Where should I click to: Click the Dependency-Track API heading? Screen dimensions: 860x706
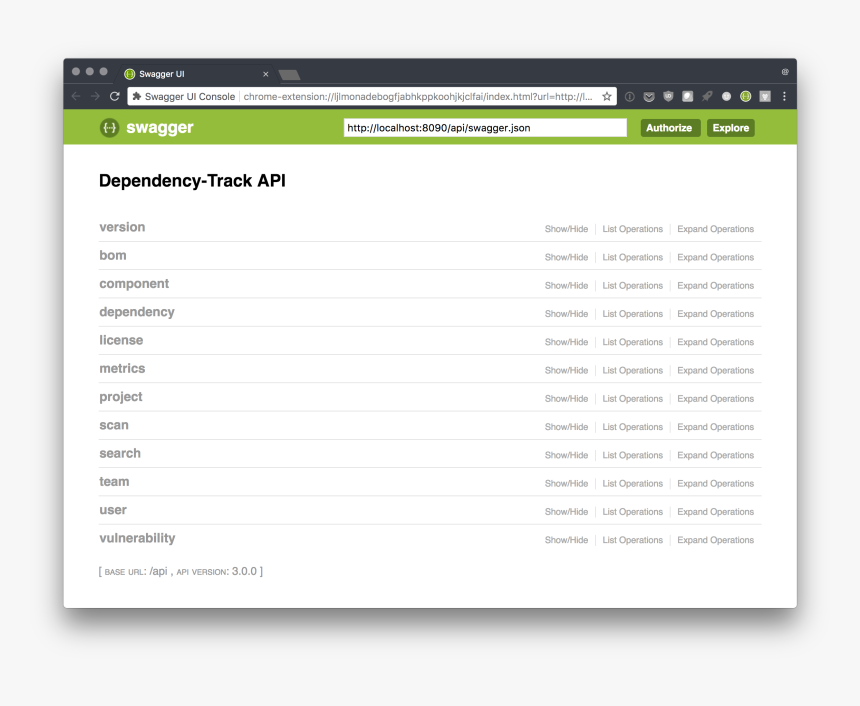pyautogui.click(x=192, y=181)
